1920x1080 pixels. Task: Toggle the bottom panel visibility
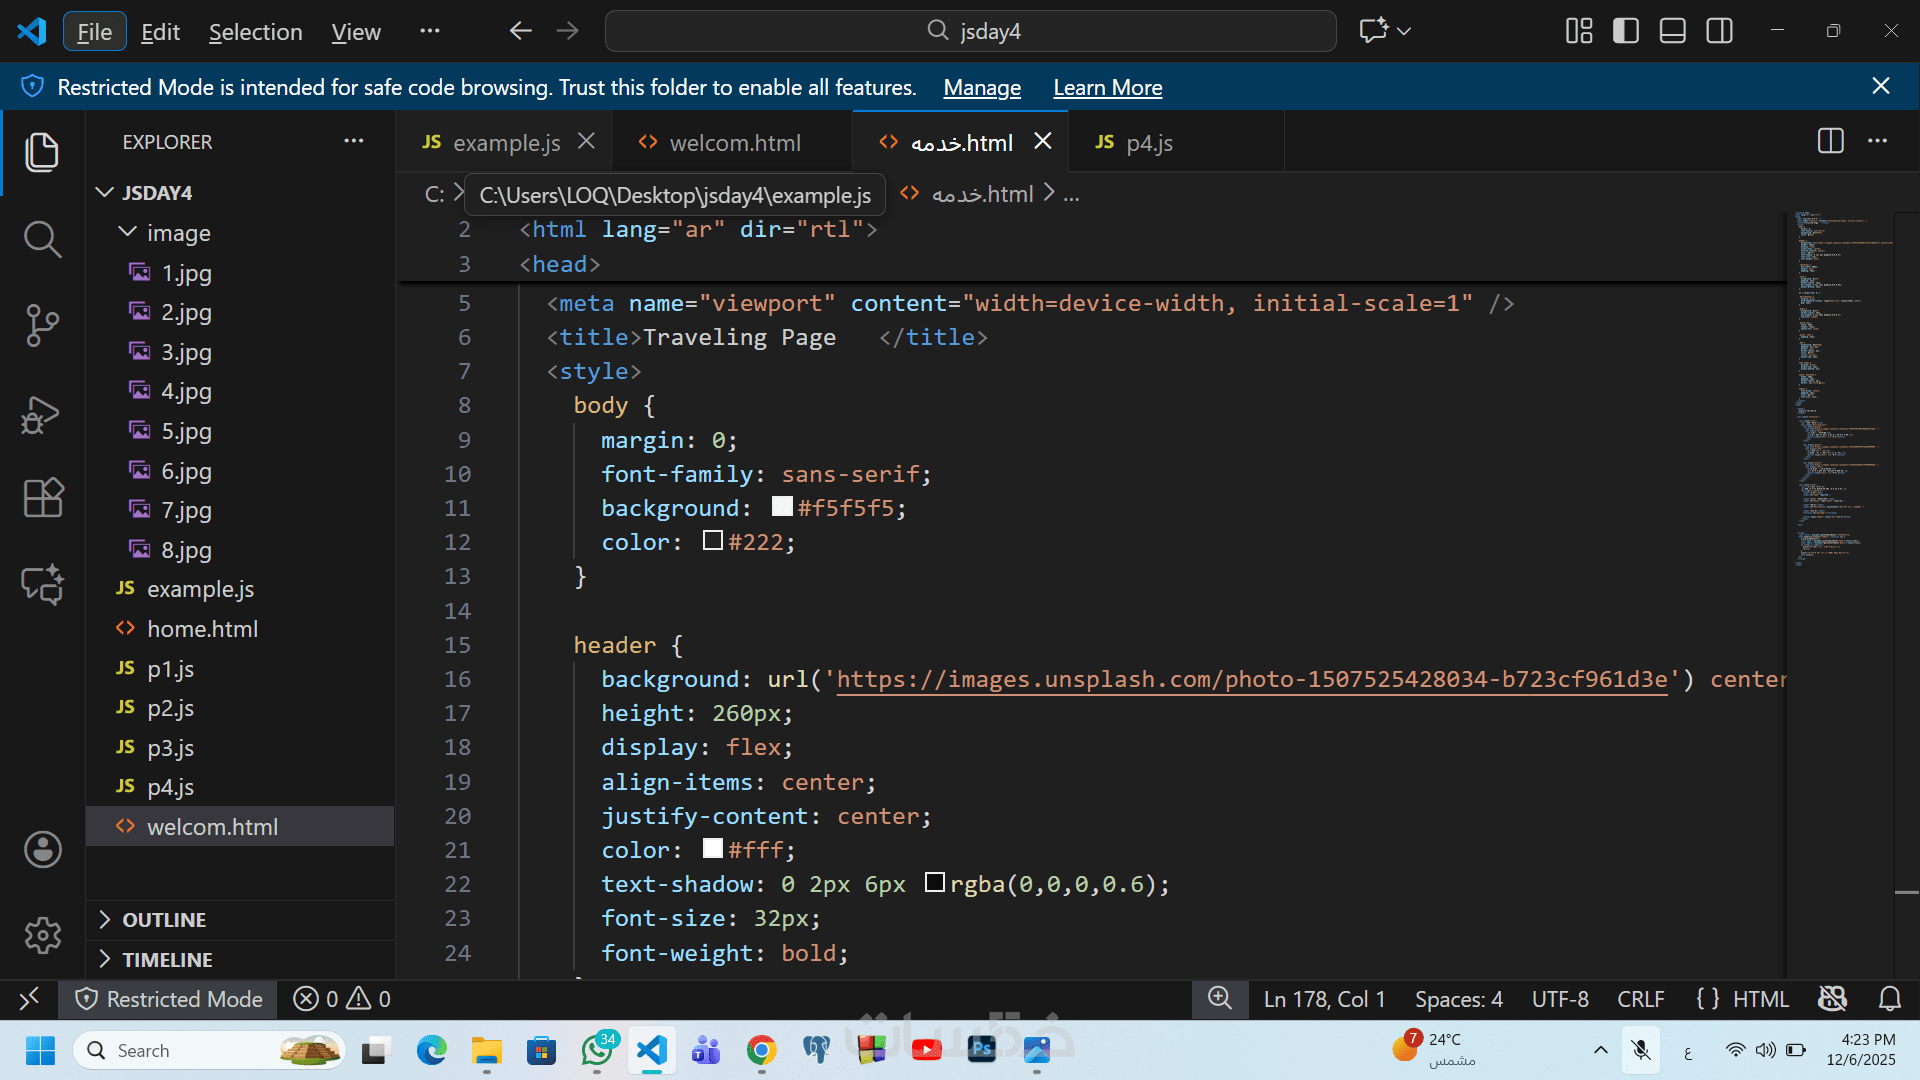click(x=1673, y=31)
